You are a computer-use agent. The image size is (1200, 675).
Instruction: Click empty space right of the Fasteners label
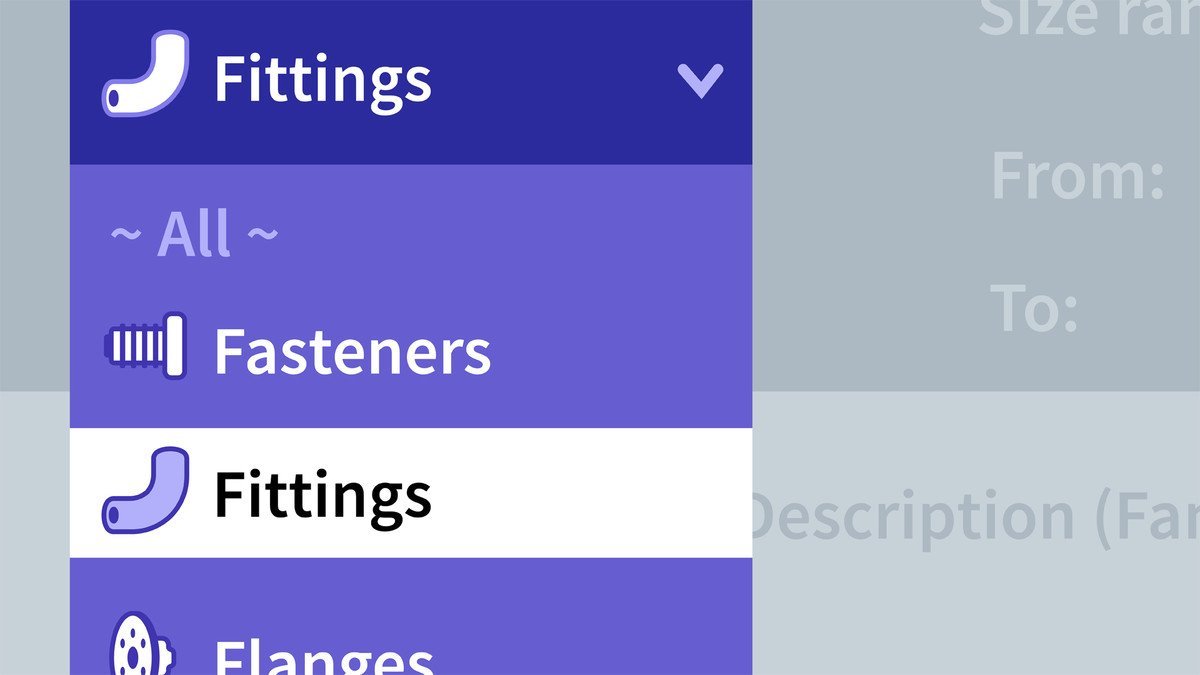tap(620, 351)
